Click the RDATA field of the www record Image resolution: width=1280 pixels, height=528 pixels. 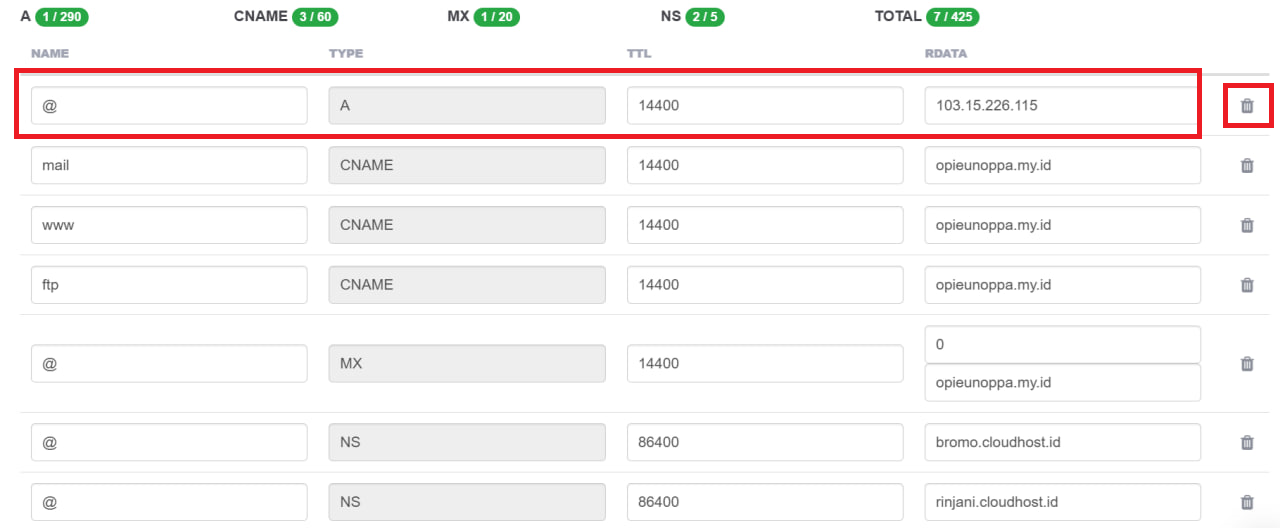pos(1063,225)
